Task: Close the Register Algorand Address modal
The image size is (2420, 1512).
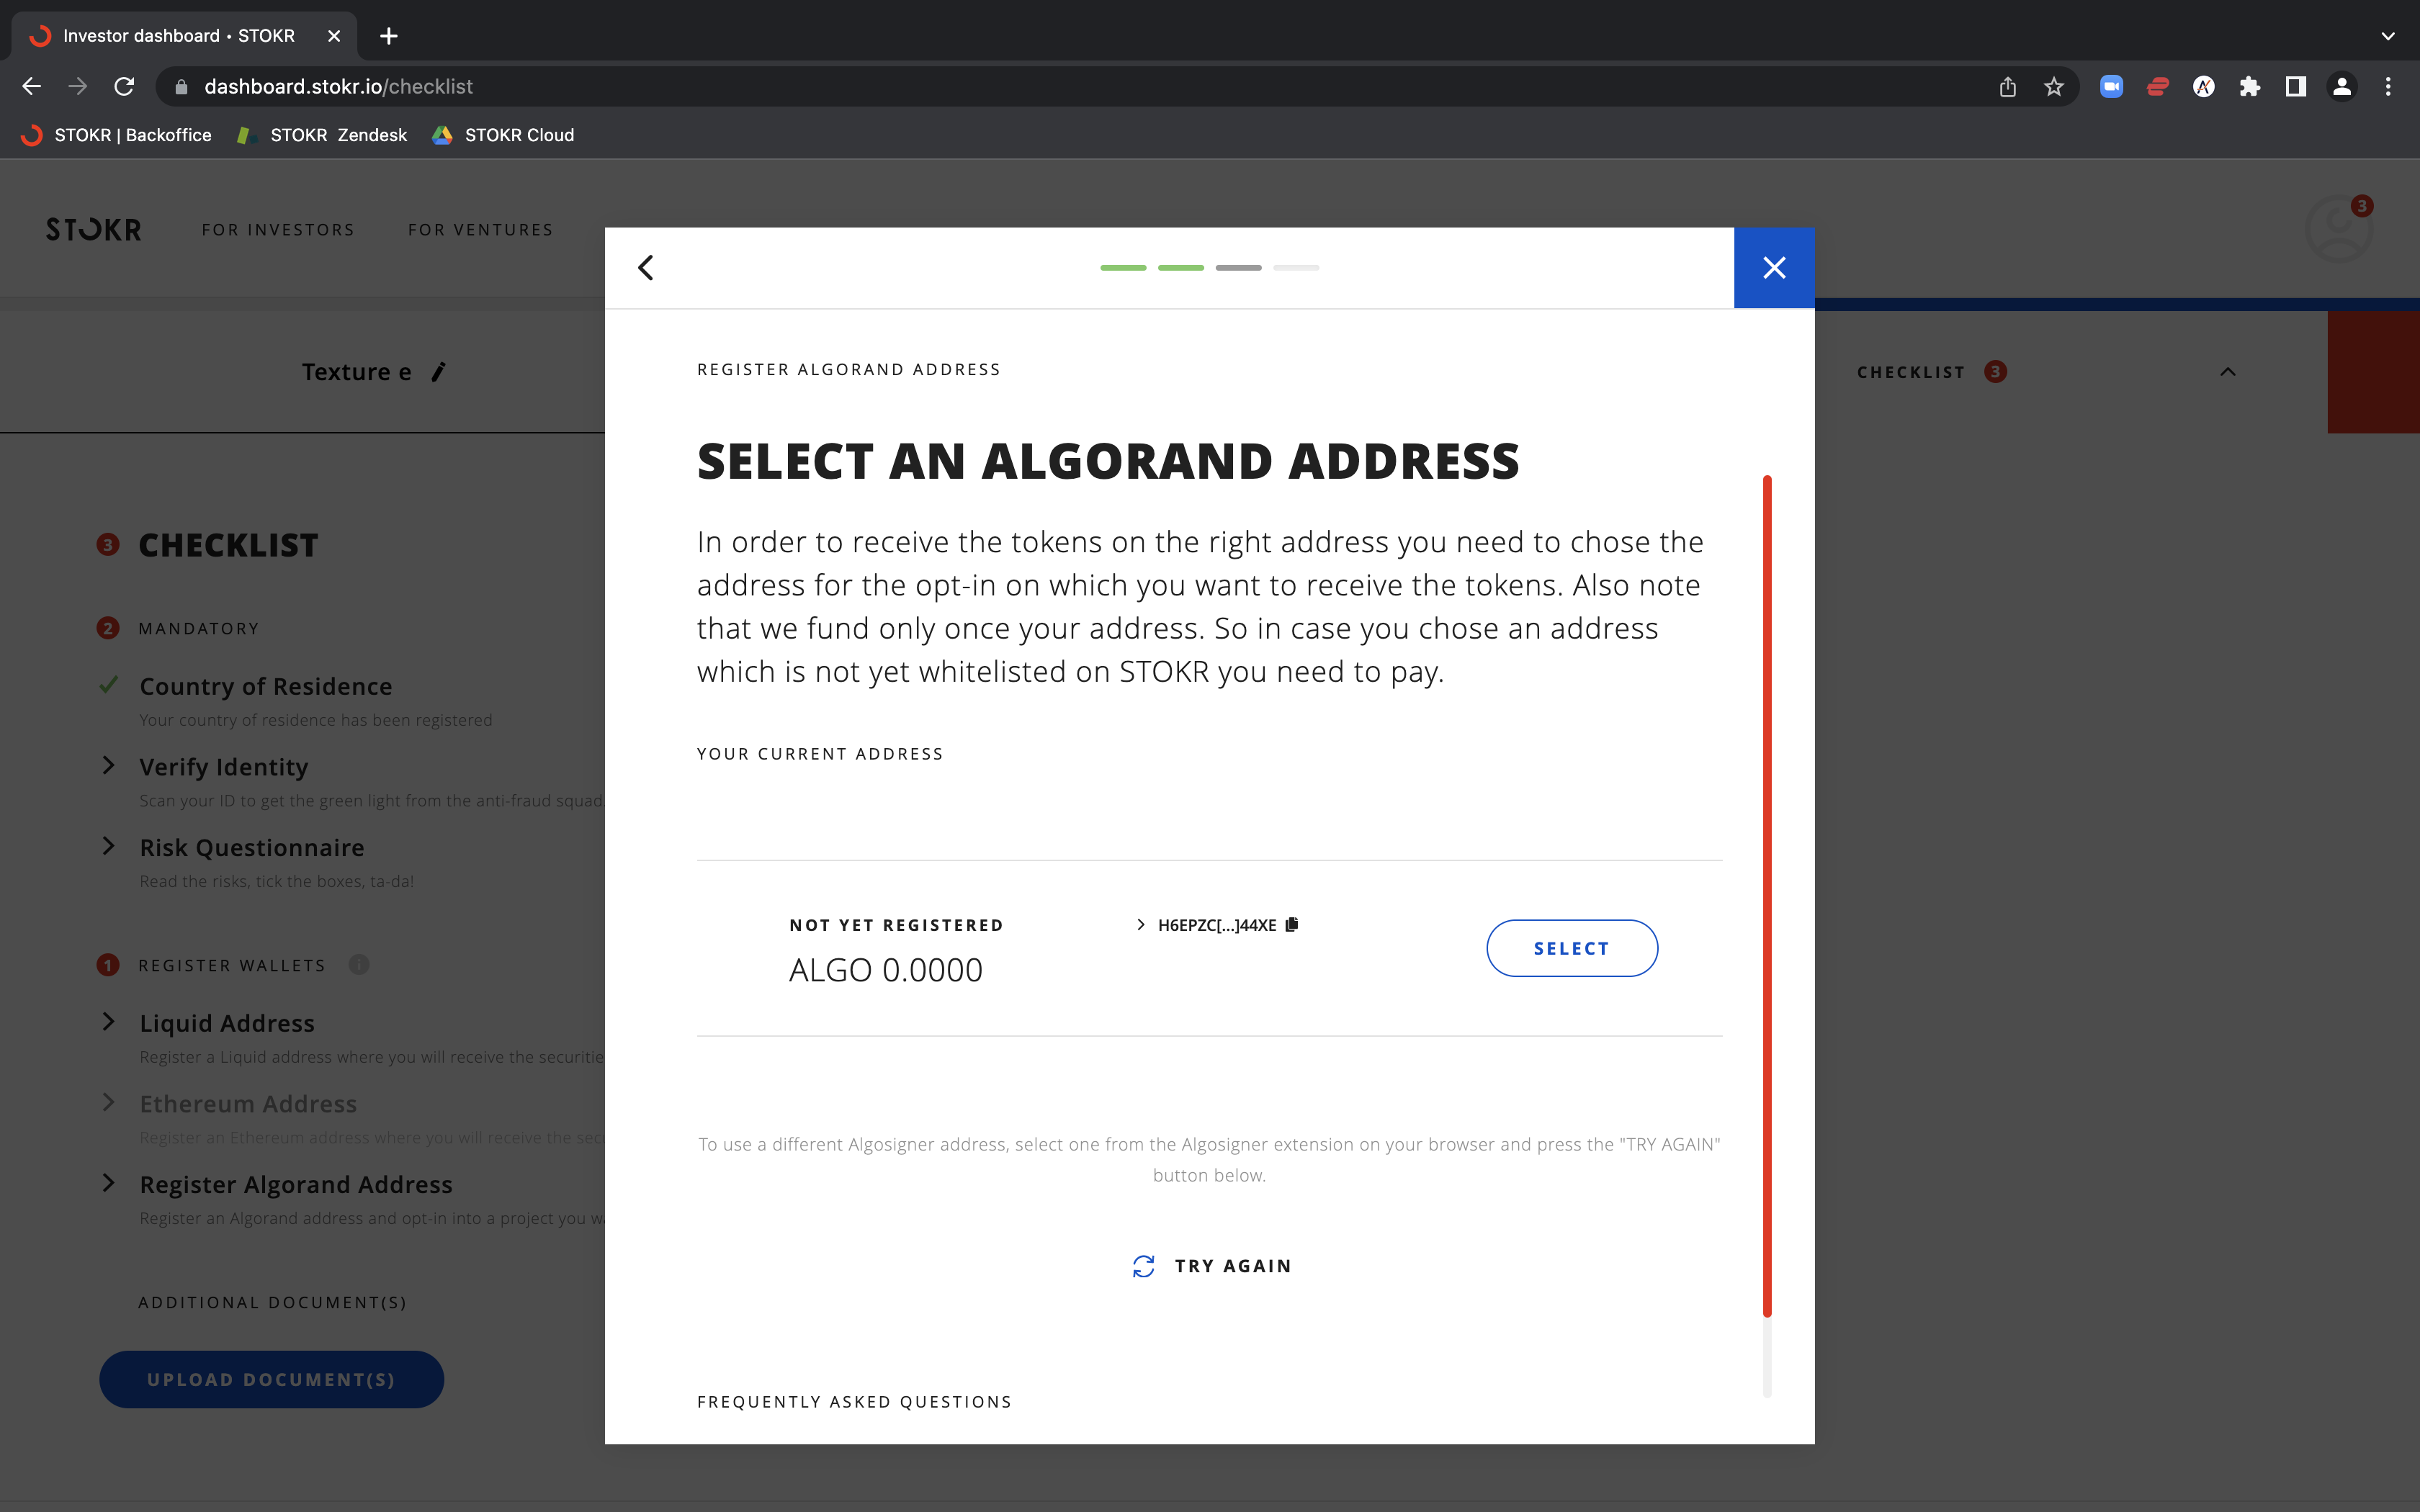Action: (1774, 268)
